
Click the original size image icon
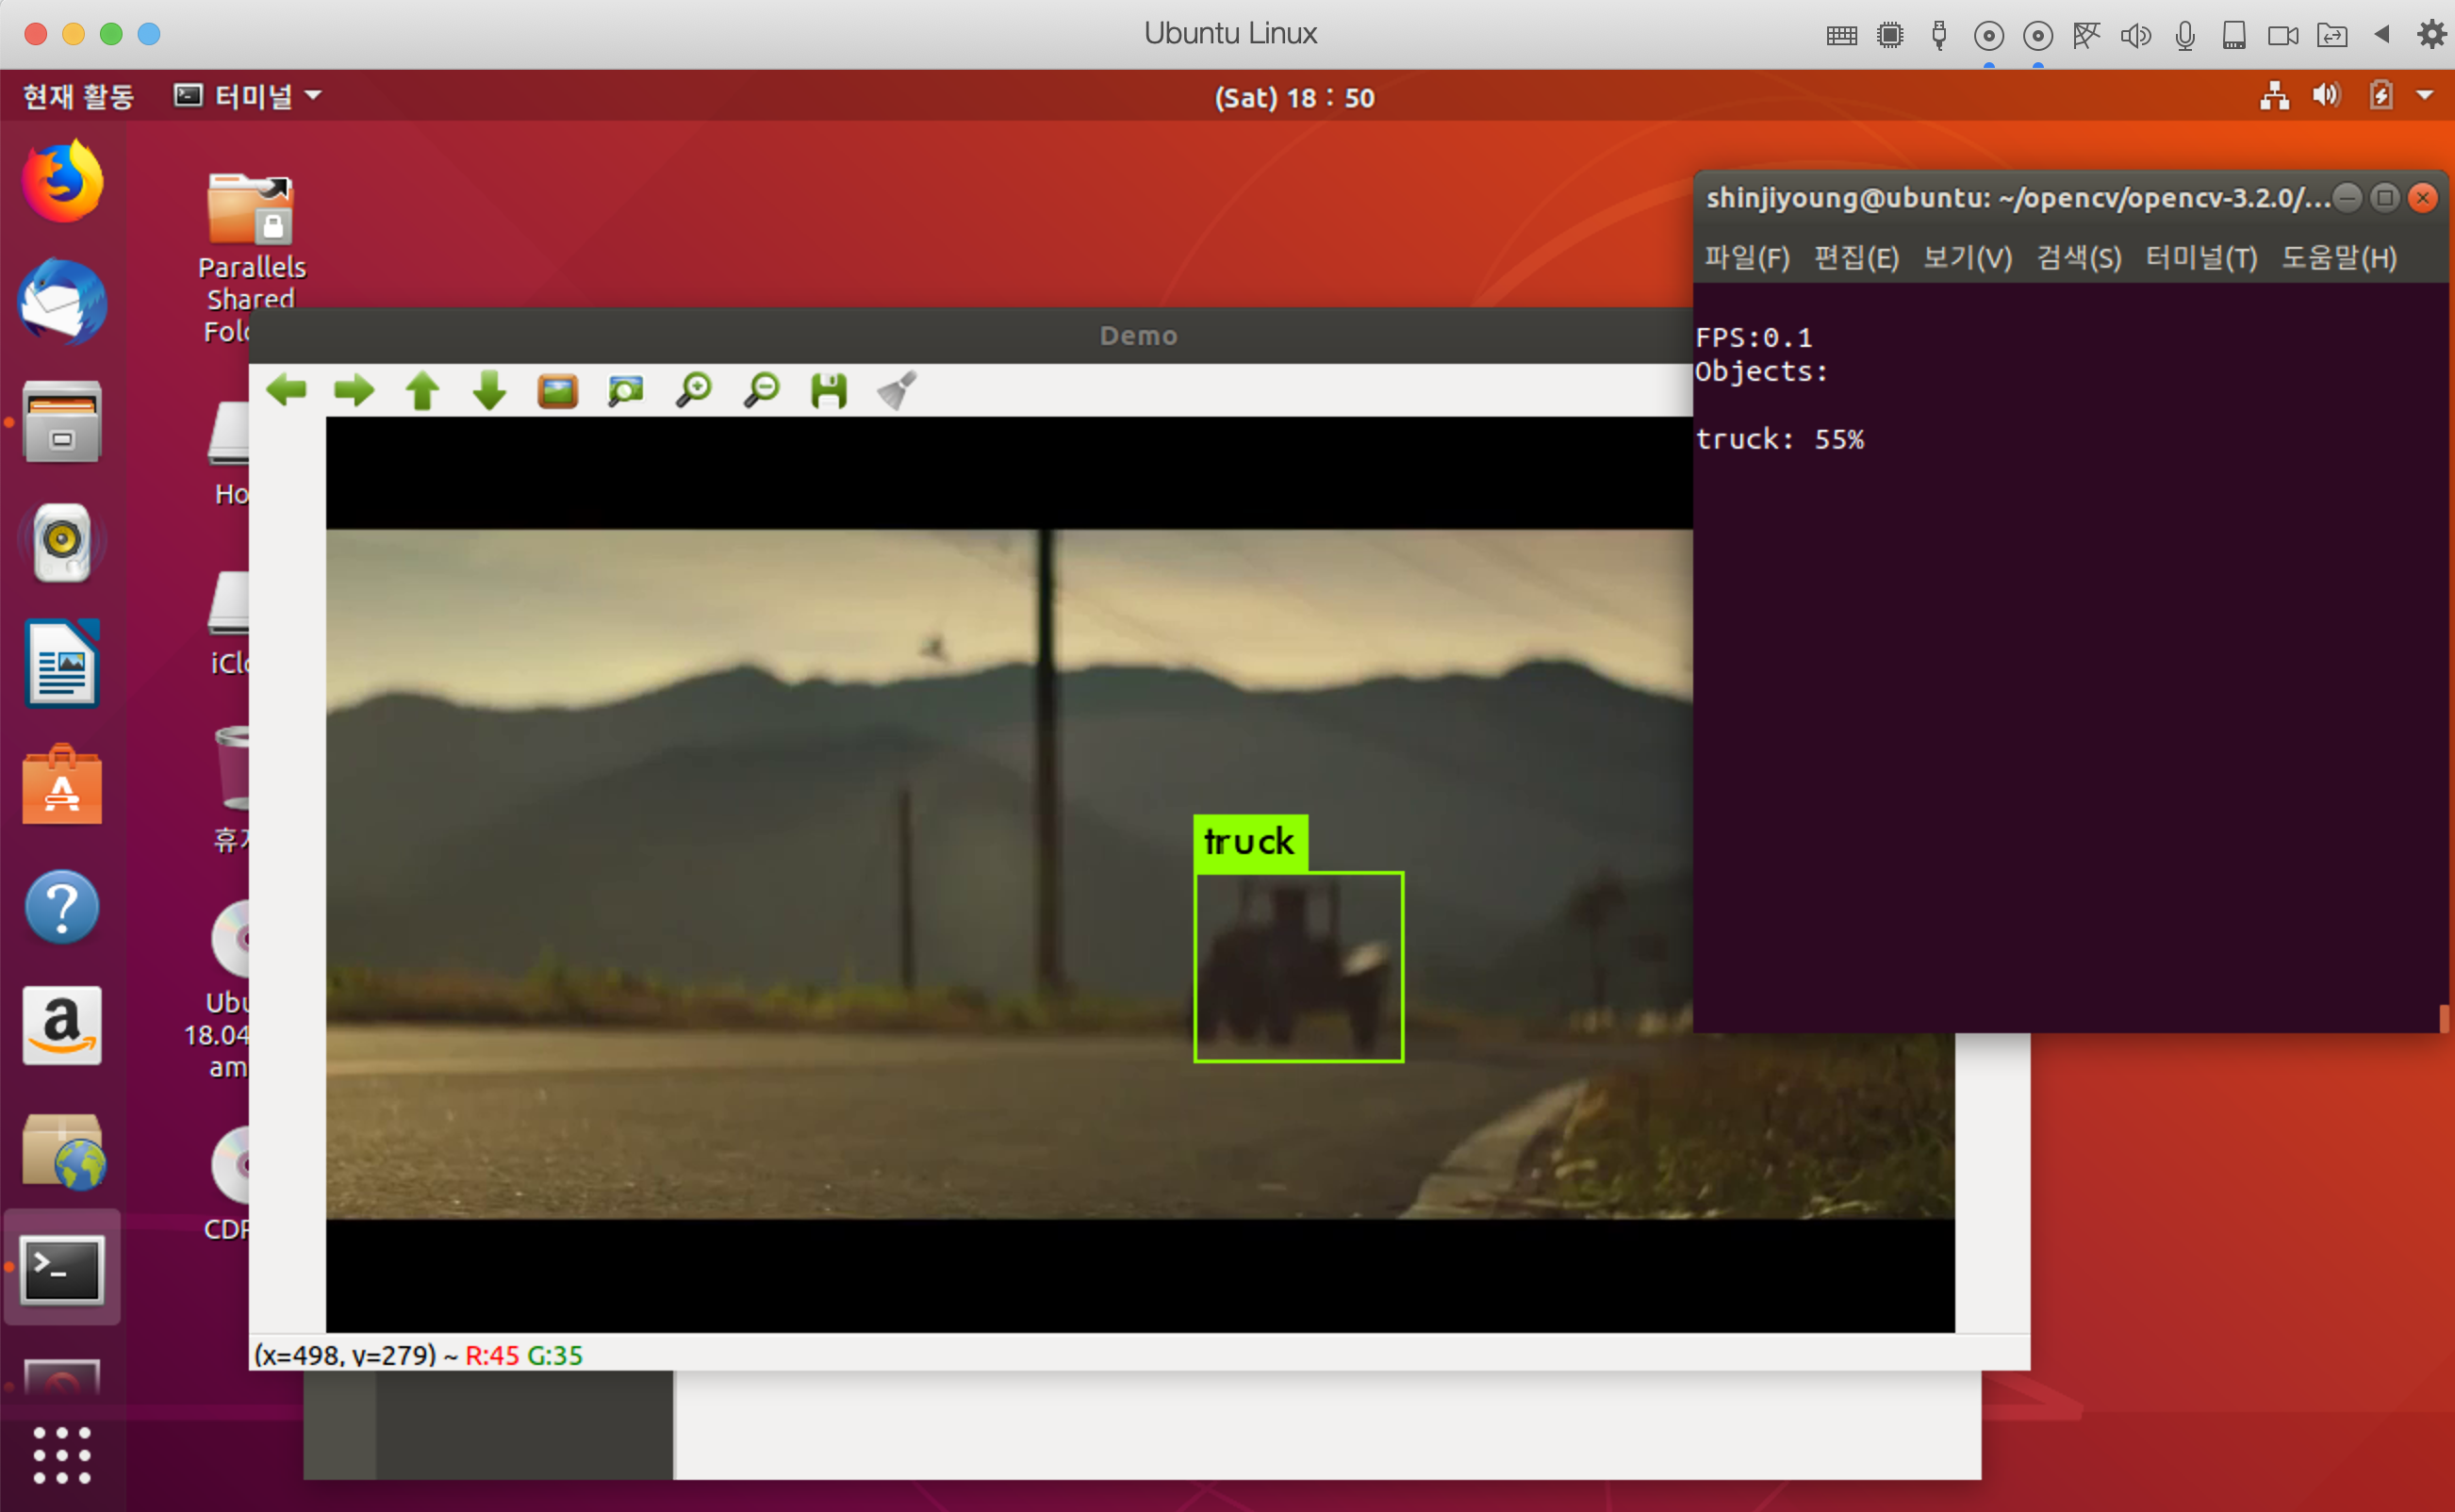pyautogui.click(x=557, y=390)
